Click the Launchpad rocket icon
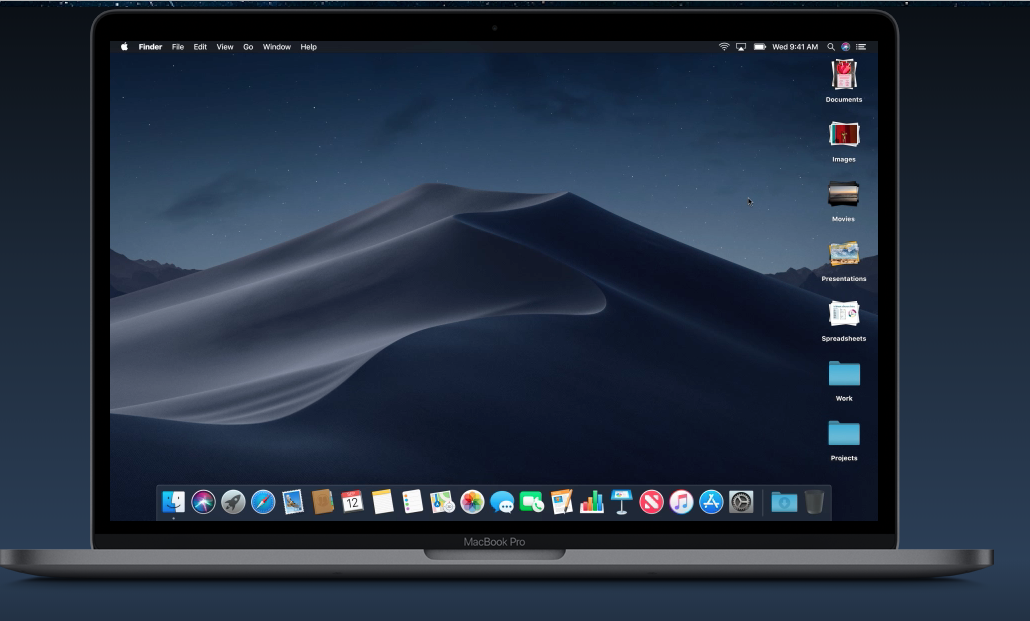Viewport: 1030px width, 621px height. pyautogui.click(x=233, y=502)
